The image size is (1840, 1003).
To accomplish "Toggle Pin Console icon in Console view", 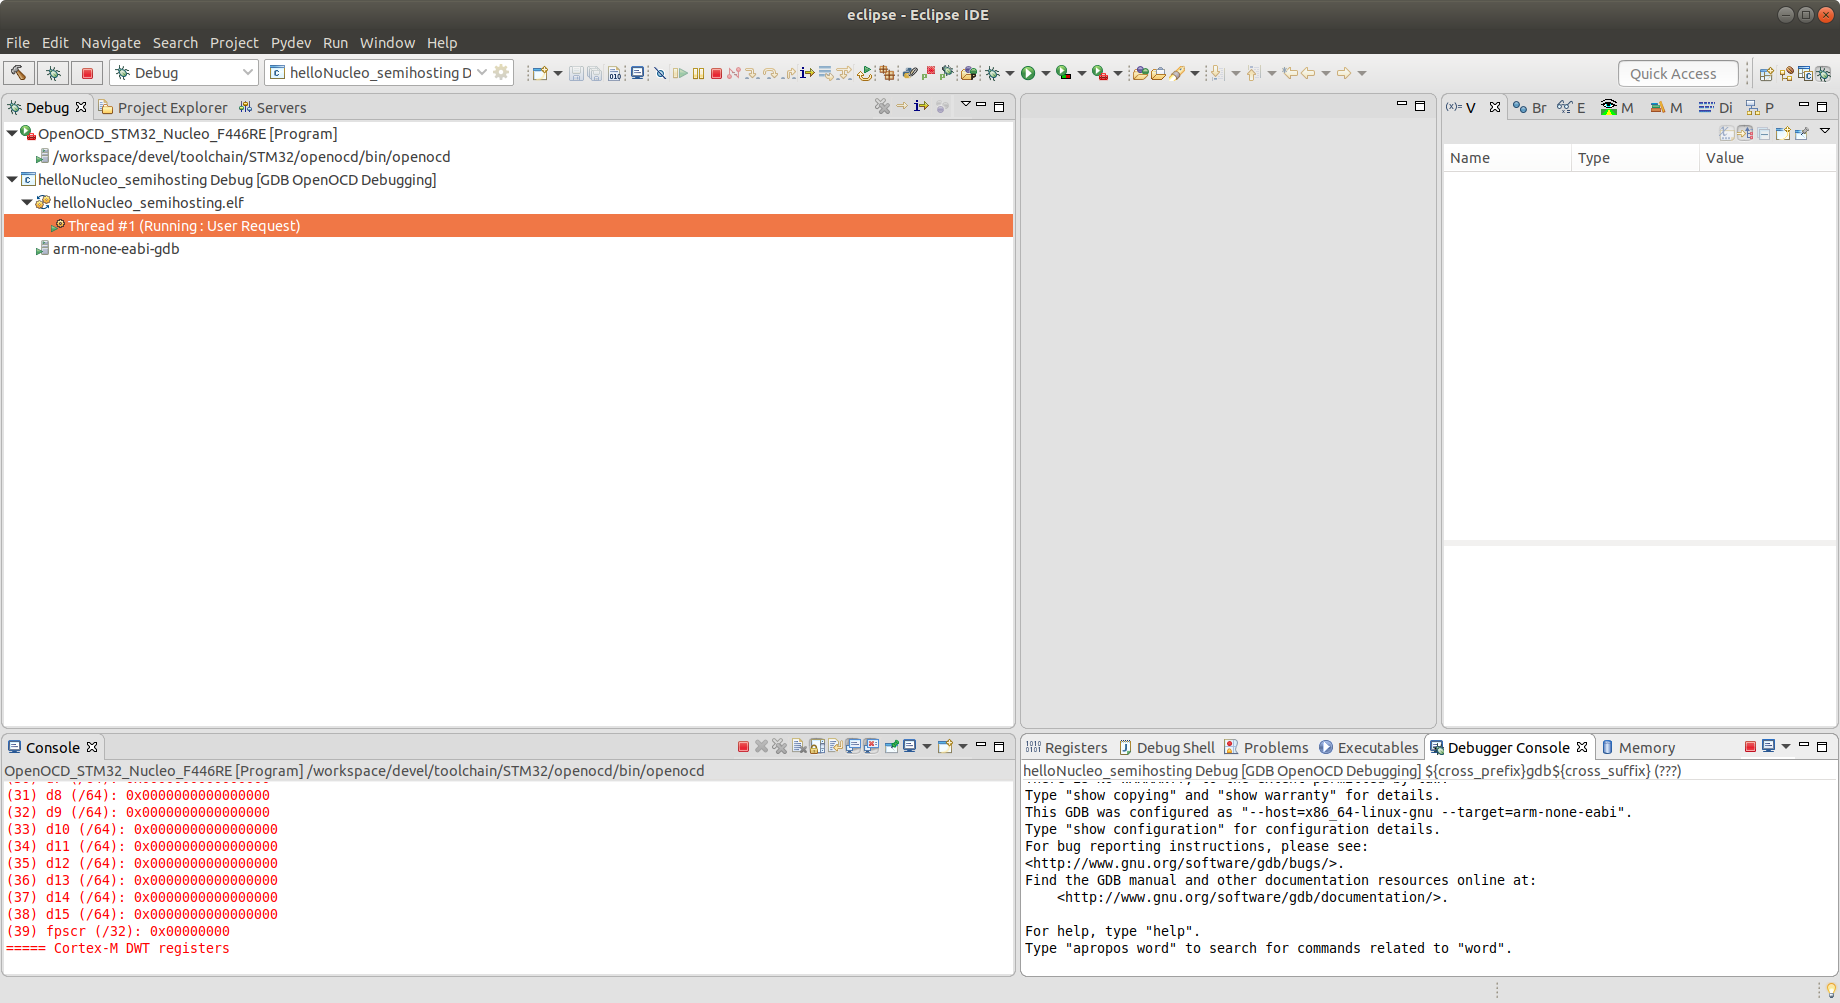I will click(892, 746).
